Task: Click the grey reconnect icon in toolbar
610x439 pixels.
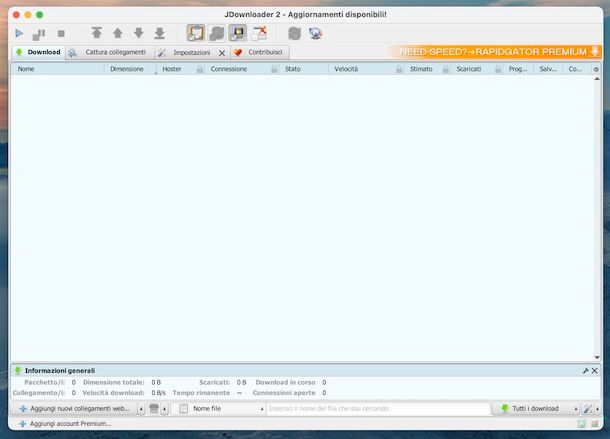Action: [x=294, y=33]
